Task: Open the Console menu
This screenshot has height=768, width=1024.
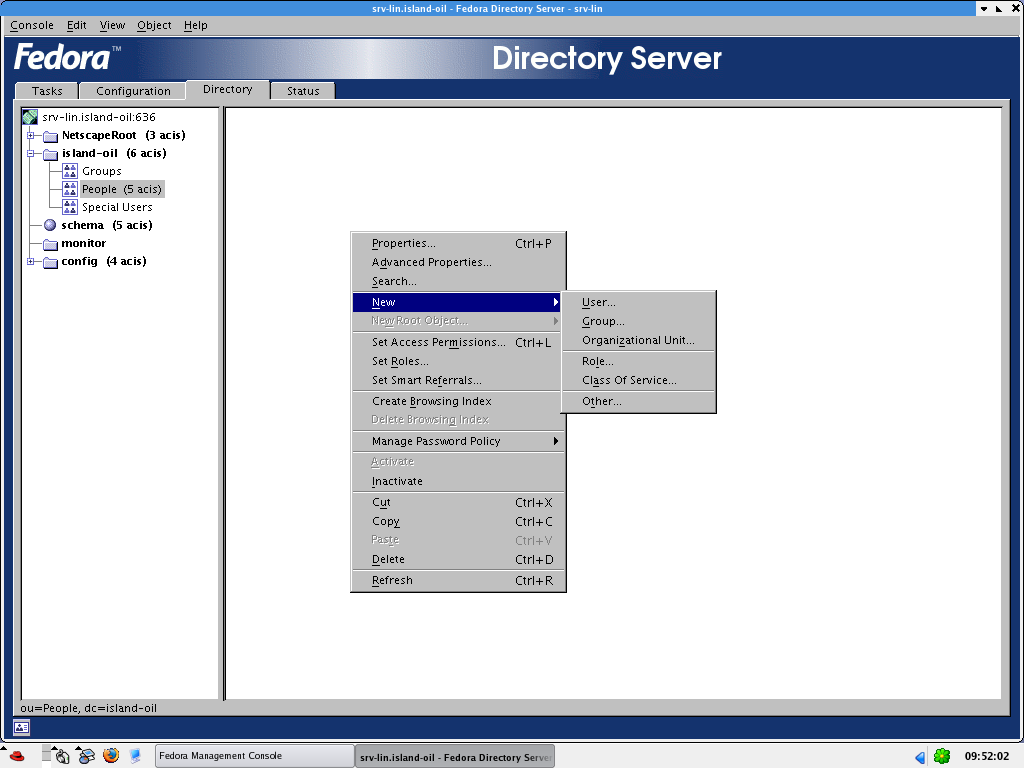Action: [x=32, y=25]
